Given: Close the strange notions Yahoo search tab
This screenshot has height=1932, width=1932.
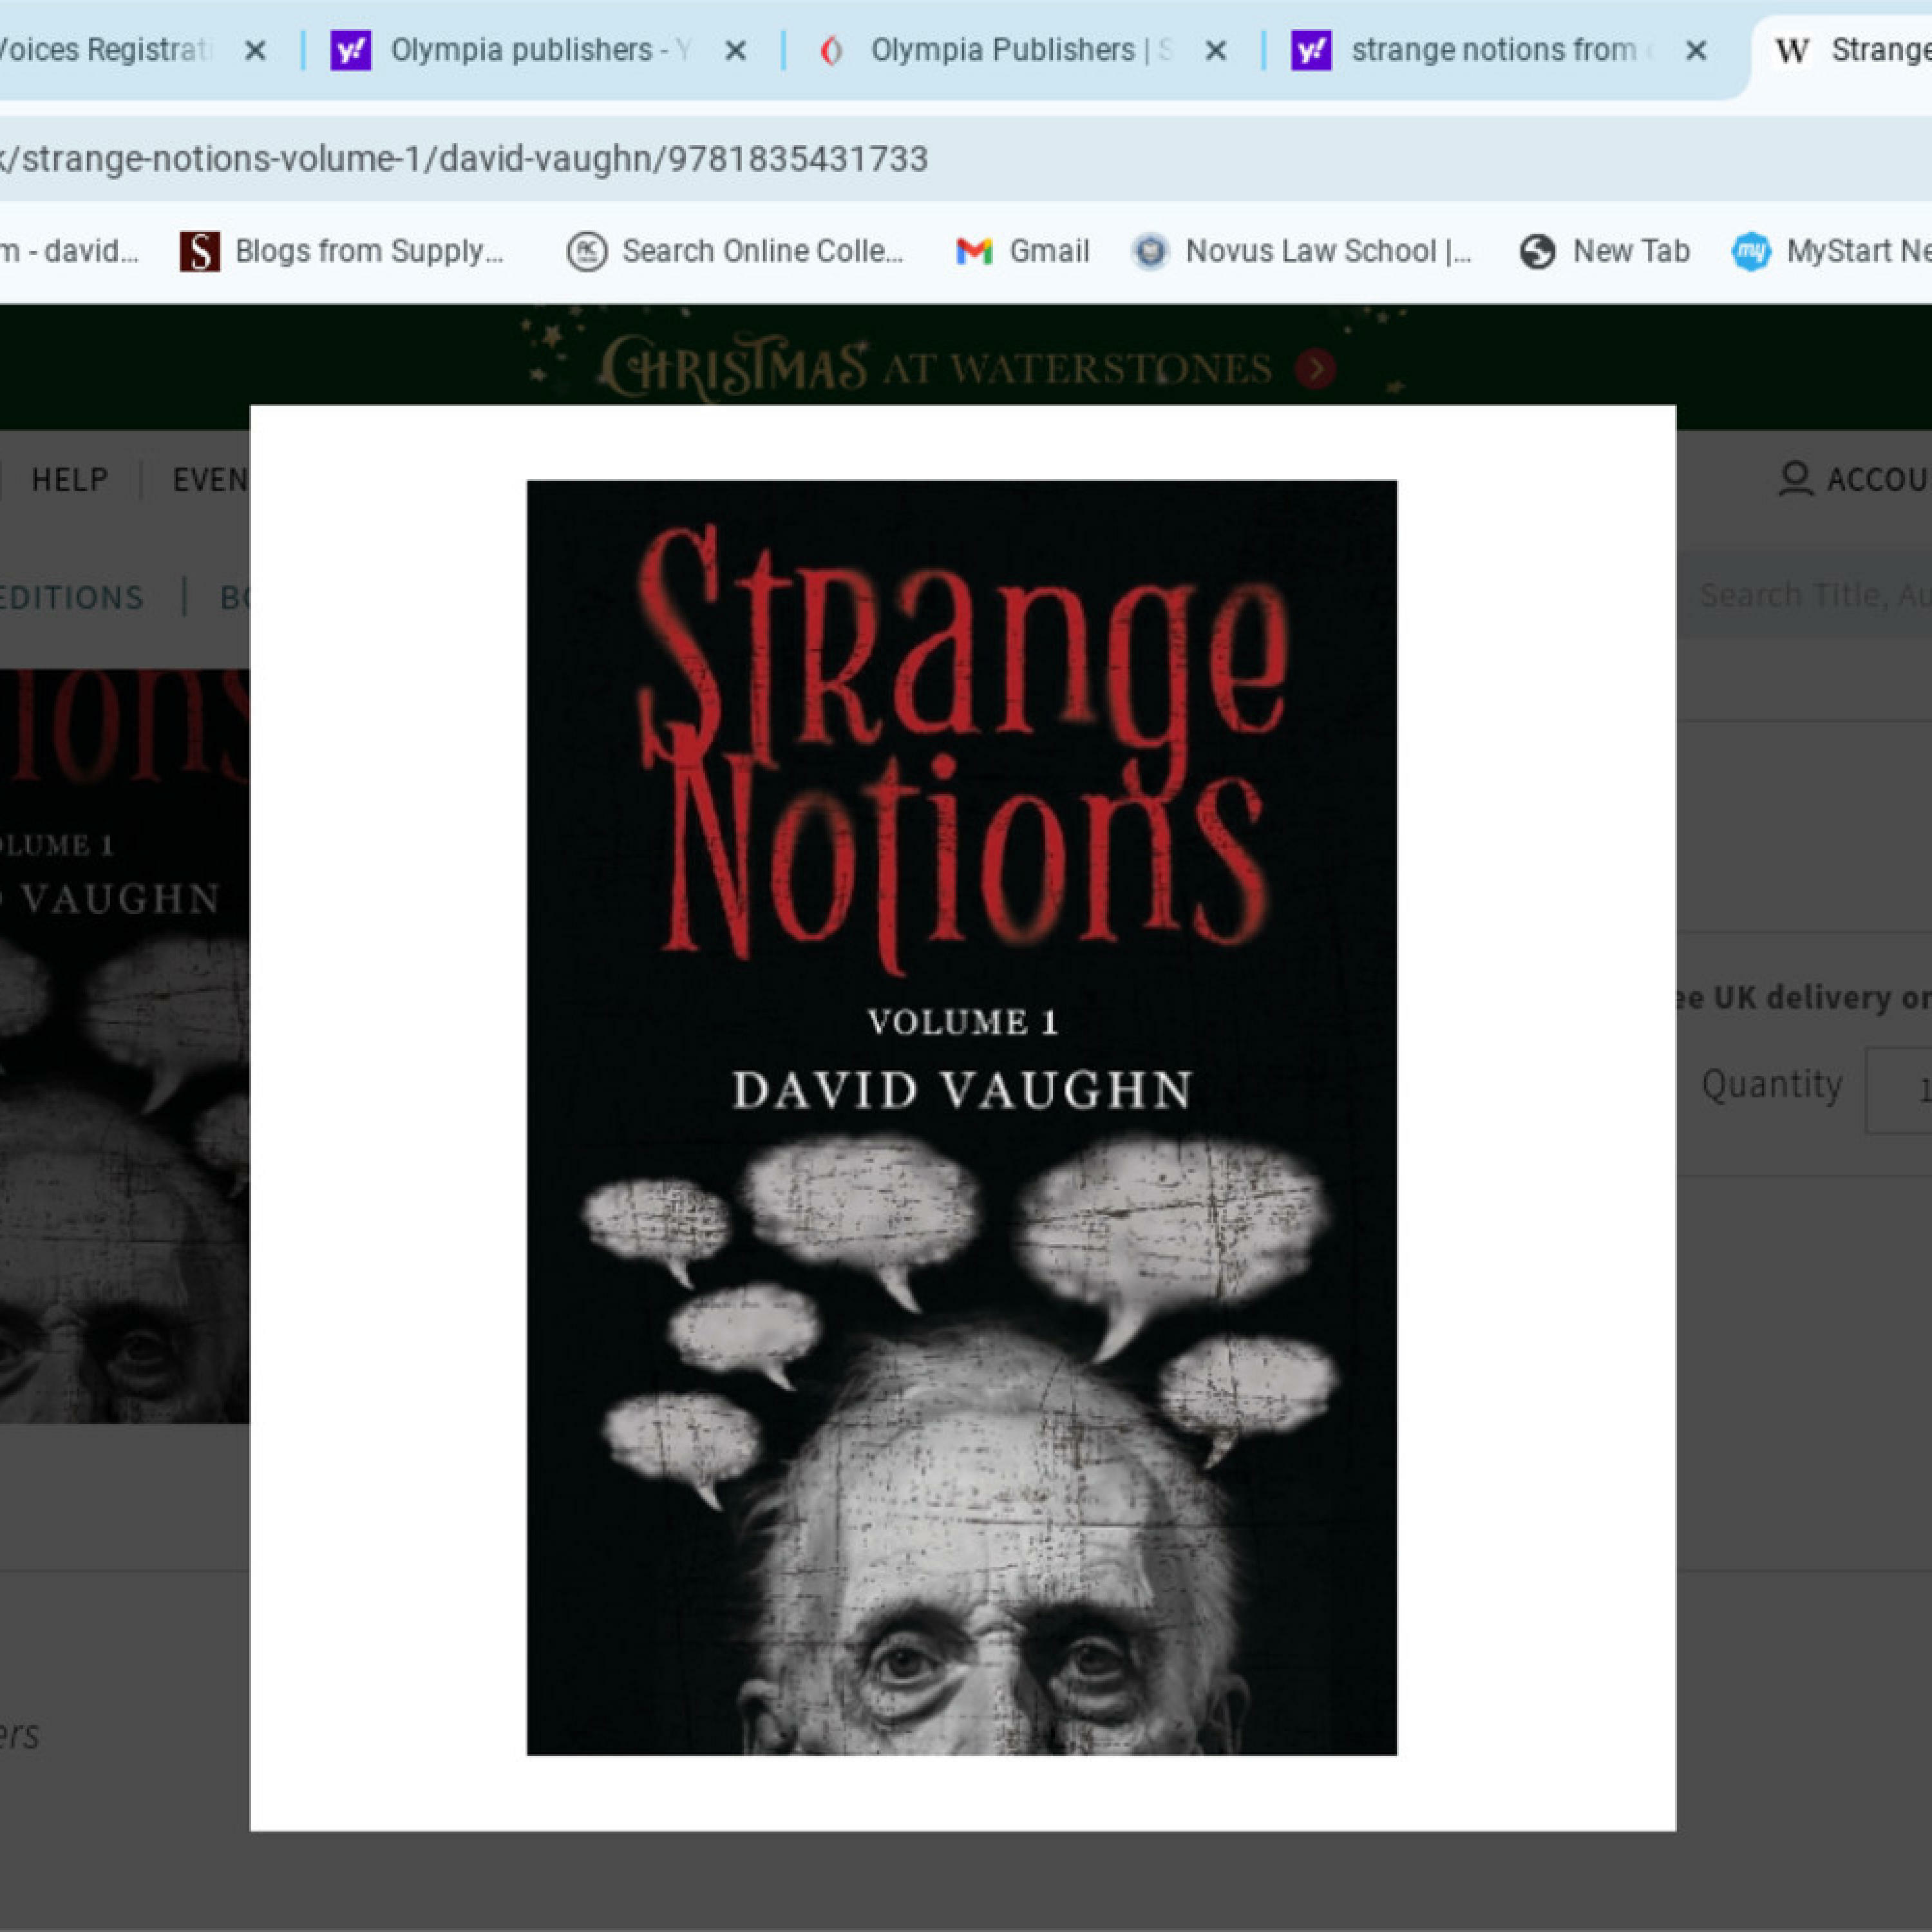Looking at the screenshot, I should click(1696, 50).
